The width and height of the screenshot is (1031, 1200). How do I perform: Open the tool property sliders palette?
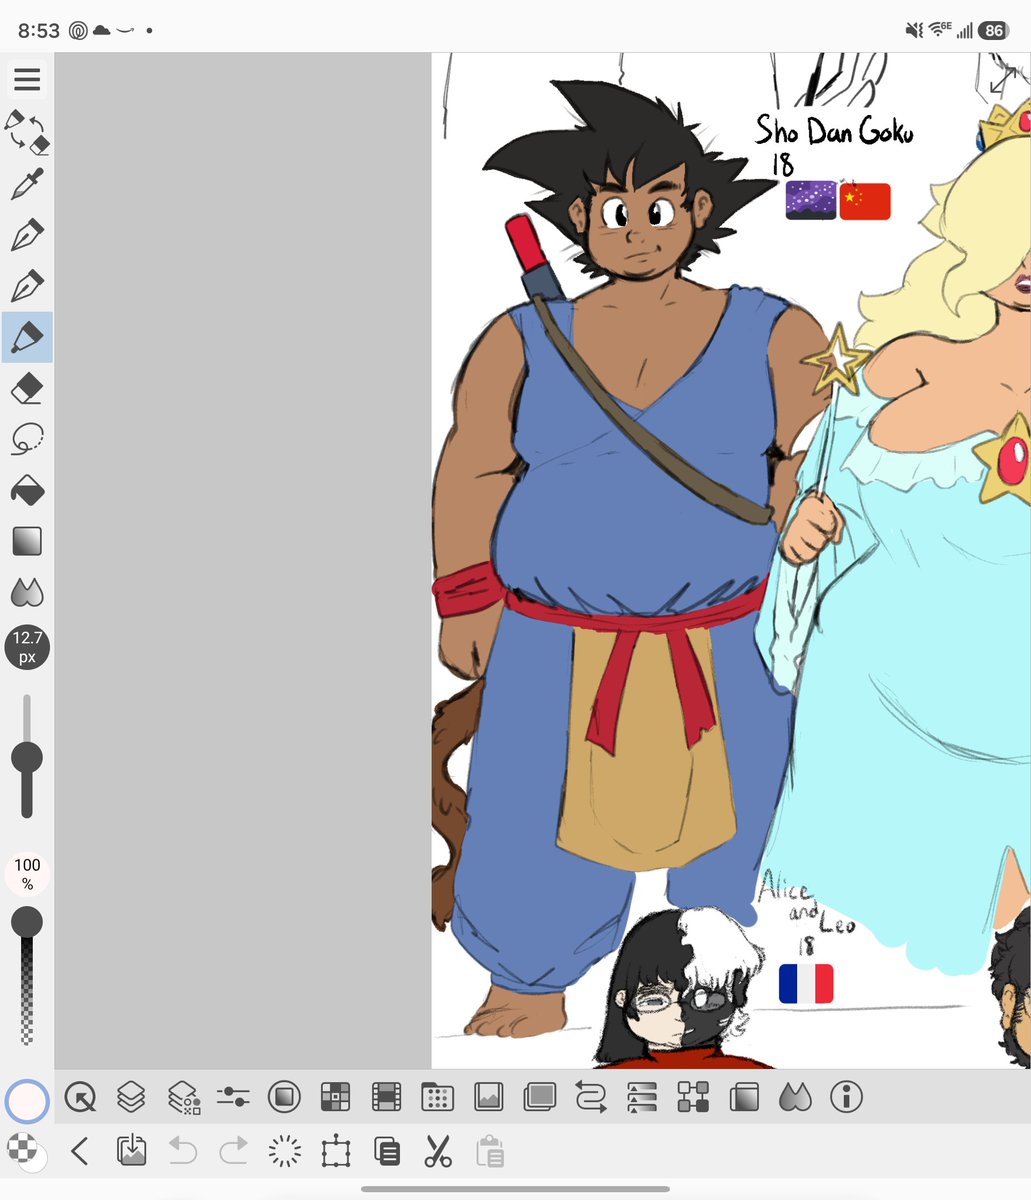click(233, 1098)
